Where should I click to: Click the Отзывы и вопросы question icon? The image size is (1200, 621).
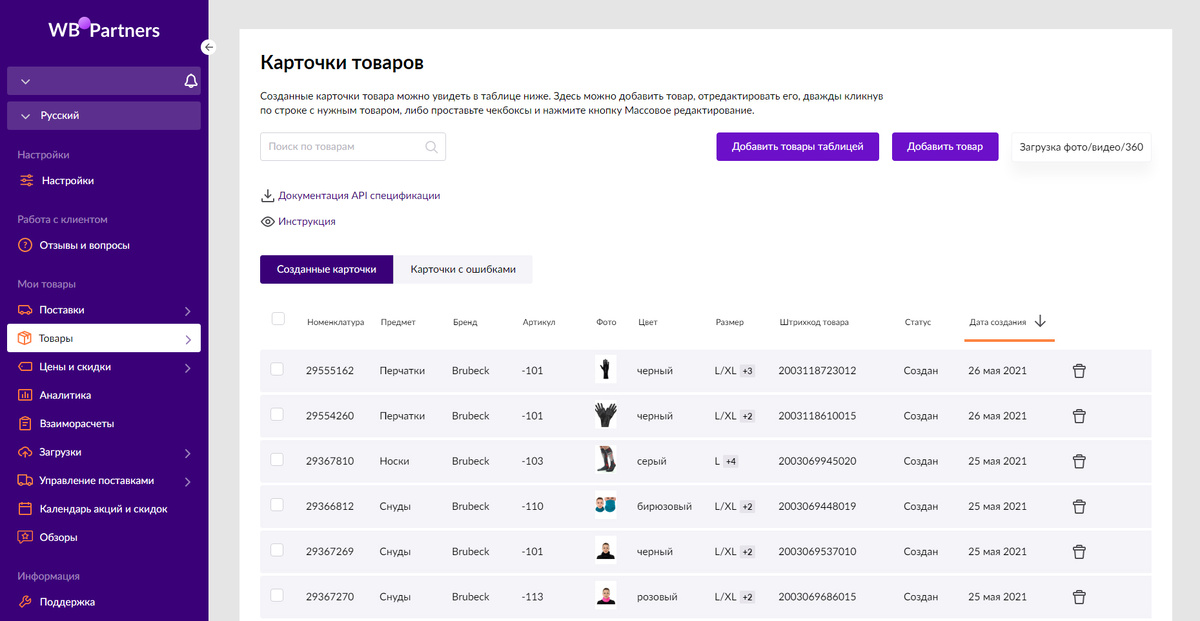(x=26, y=245)
